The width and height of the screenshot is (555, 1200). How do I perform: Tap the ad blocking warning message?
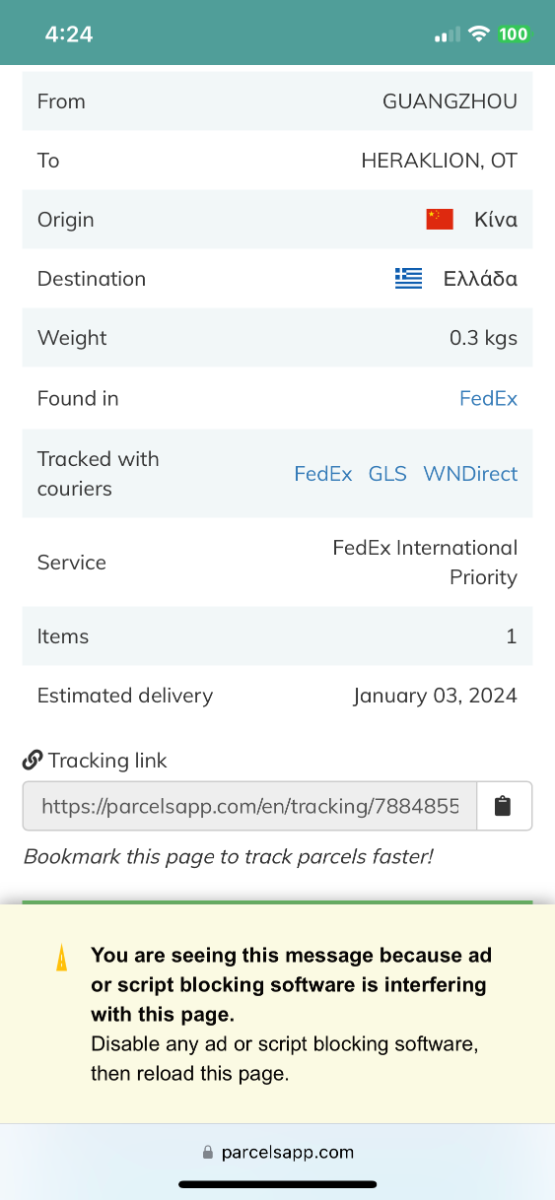[290, 1016]
